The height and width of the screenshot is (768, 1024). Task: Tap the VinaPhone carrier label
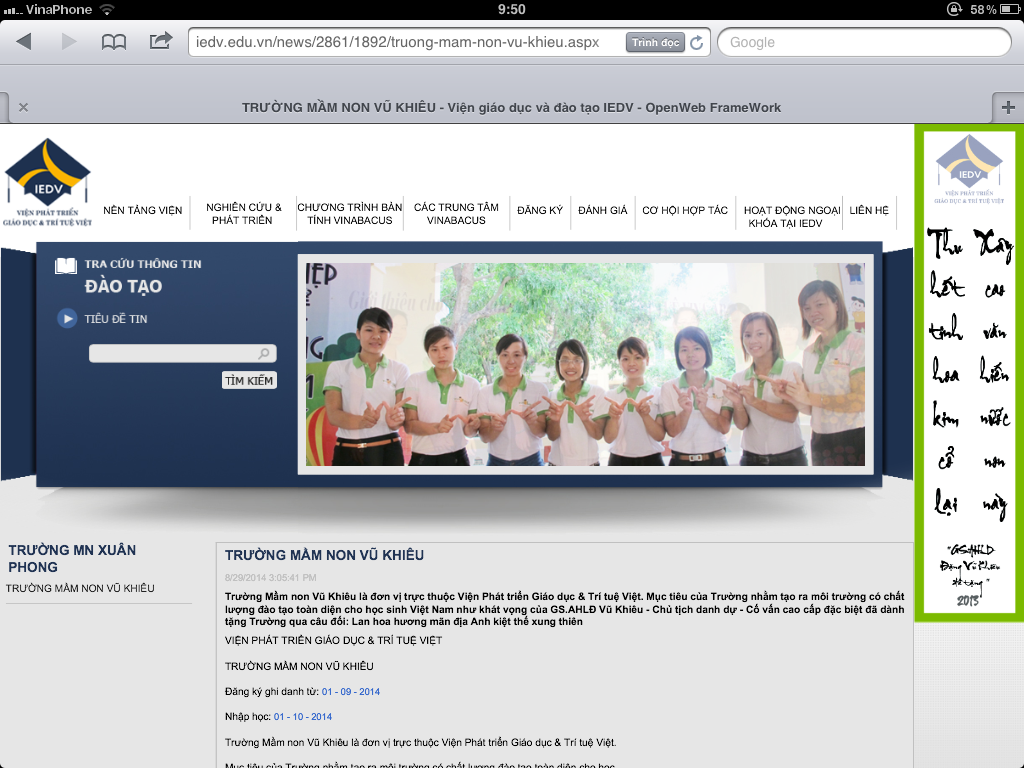(x=59, y=9)
